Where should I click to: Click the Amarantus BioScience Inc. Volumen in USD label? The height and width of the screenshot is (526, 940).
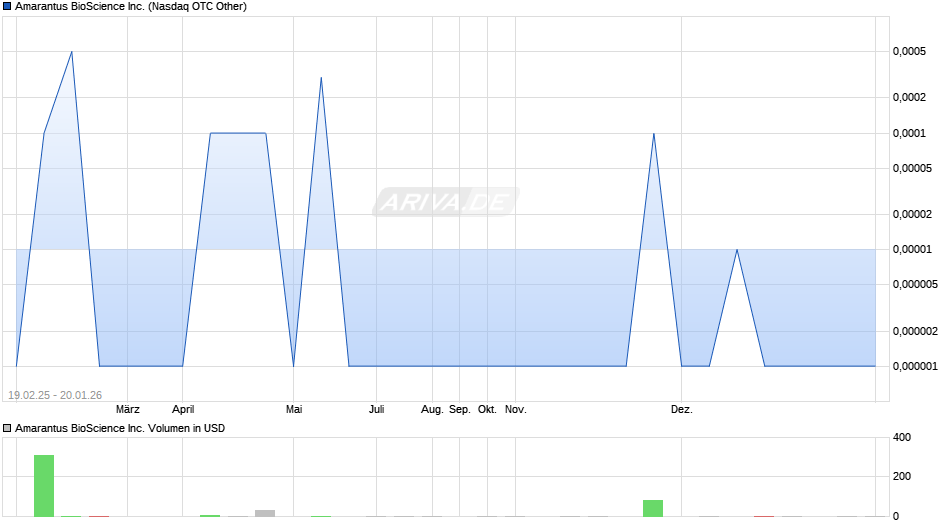[x=120, y=428]
